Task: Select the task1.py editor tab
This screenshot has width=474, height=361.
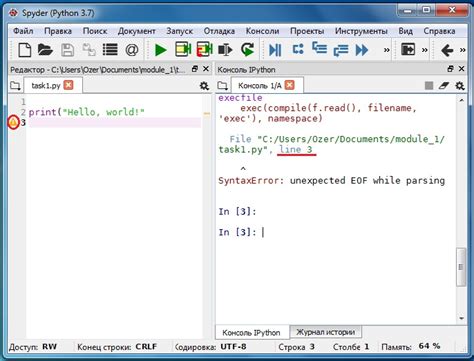Action: [46, 86]
